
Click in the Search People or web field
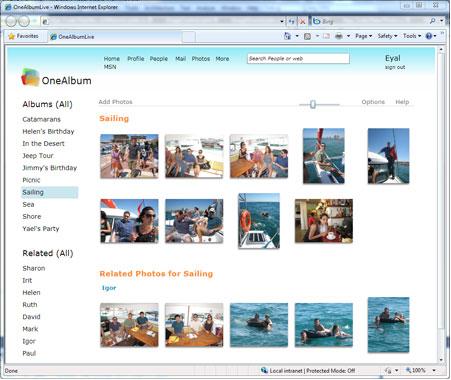[x=298, y=59]
